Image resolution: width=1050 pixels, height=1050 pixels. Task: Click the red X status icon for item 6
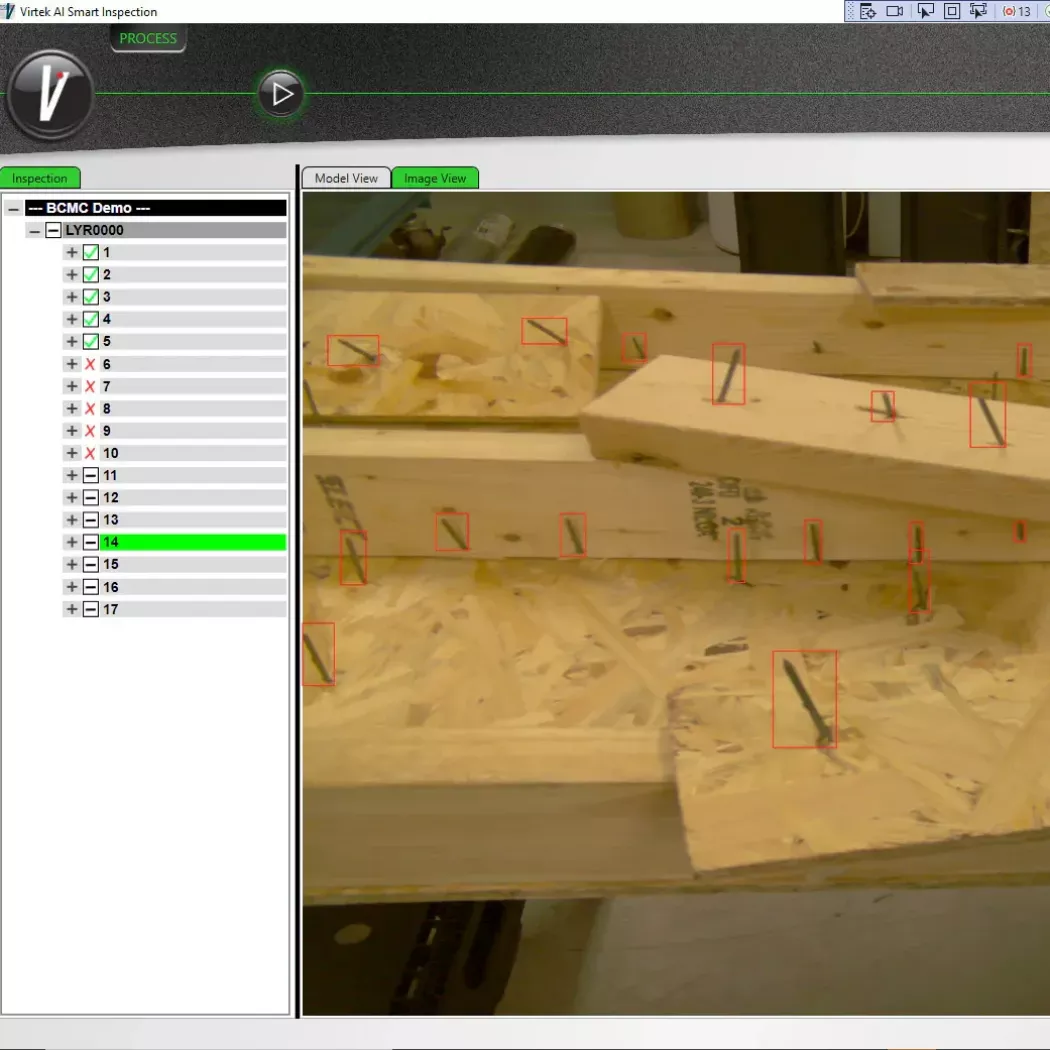pos(90,364)
